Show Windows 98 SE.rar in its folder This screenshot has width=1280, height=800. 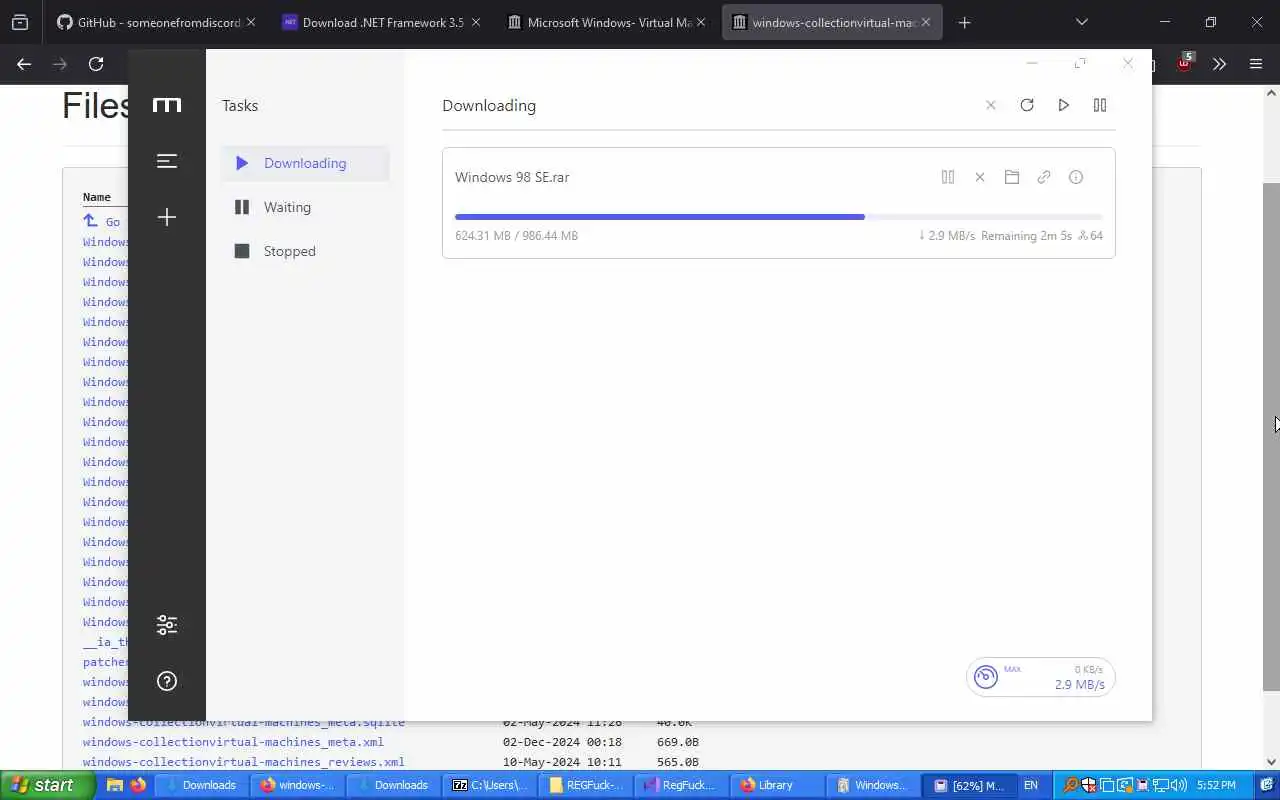click(1012, 177)
